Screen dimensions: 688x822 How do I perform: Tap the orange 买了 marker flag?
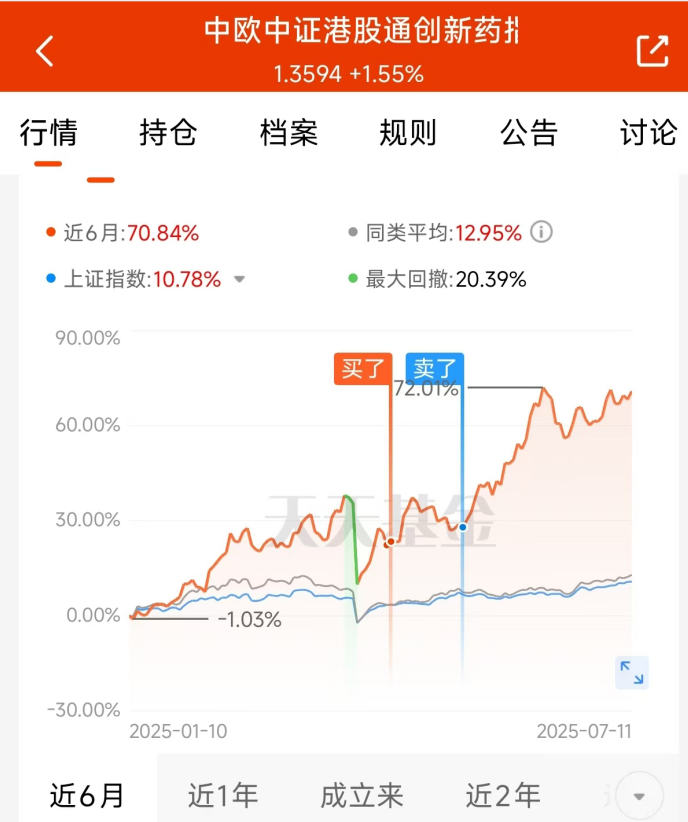tap(363, 369)
